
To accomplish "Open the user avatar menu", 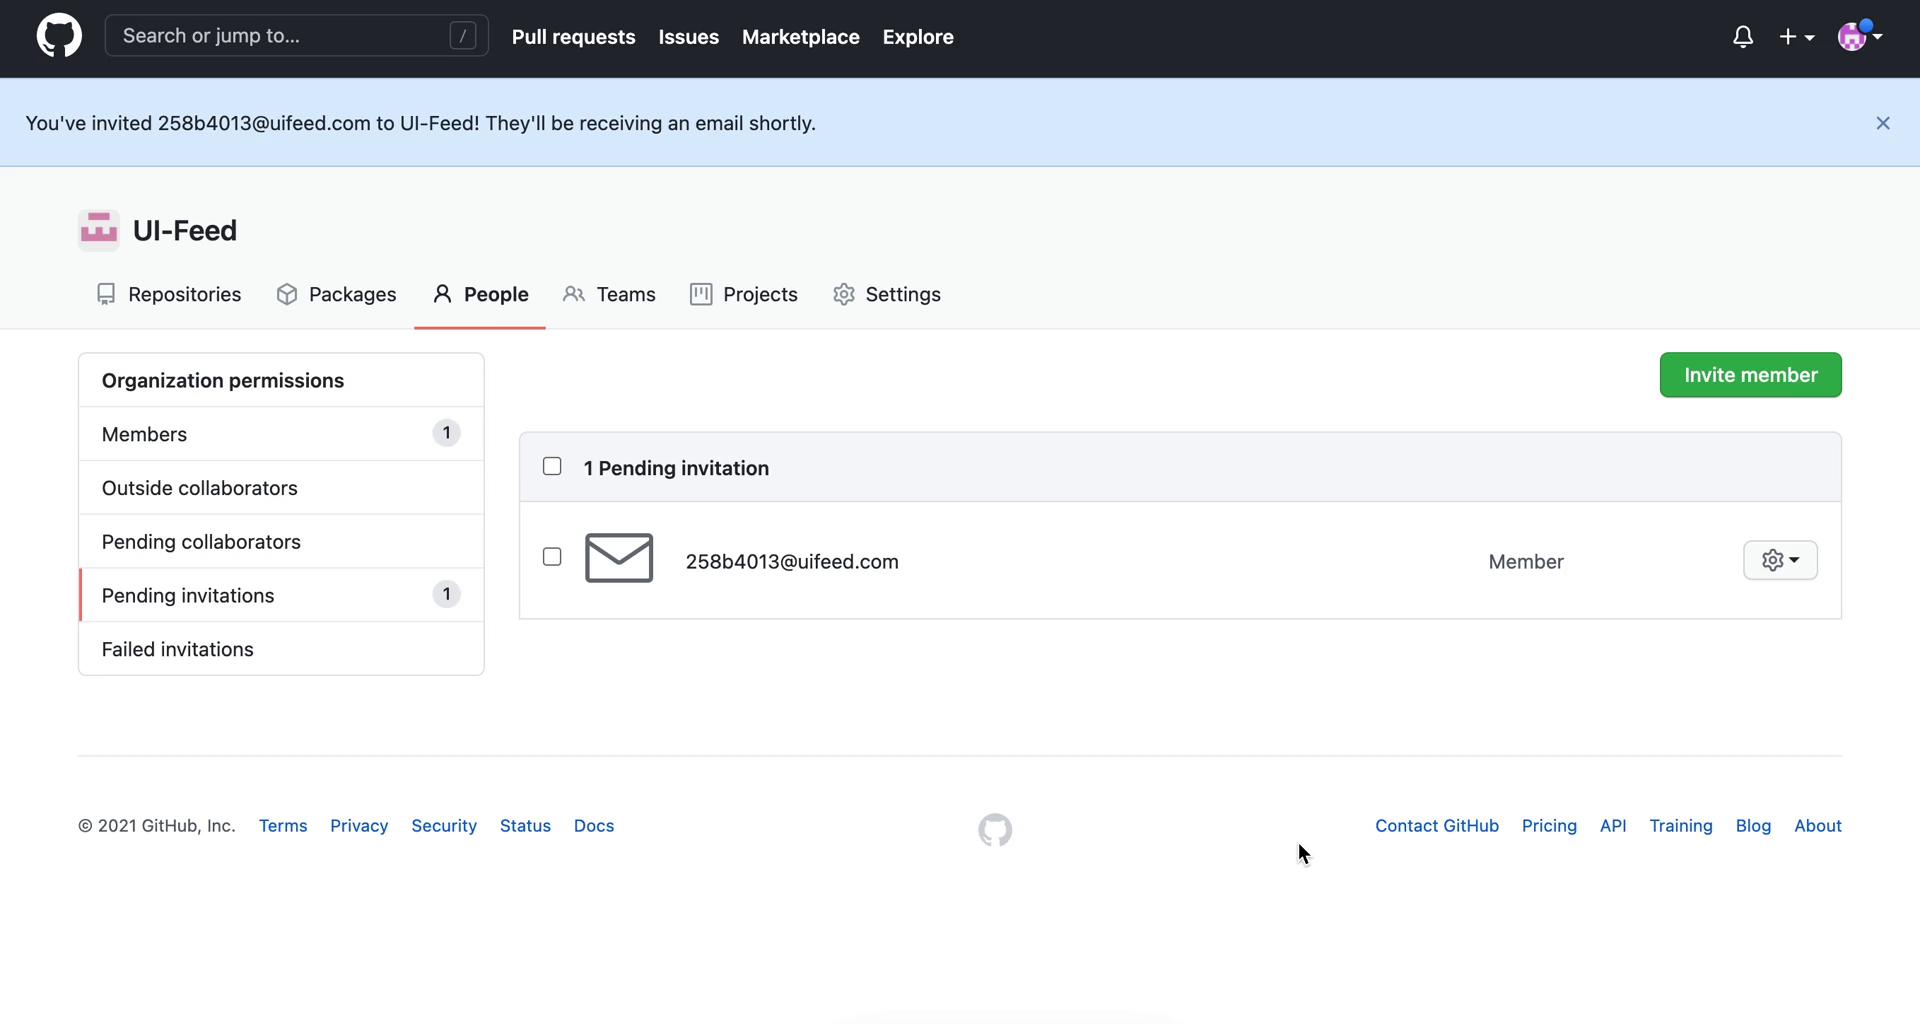I will coord(1860,37).
